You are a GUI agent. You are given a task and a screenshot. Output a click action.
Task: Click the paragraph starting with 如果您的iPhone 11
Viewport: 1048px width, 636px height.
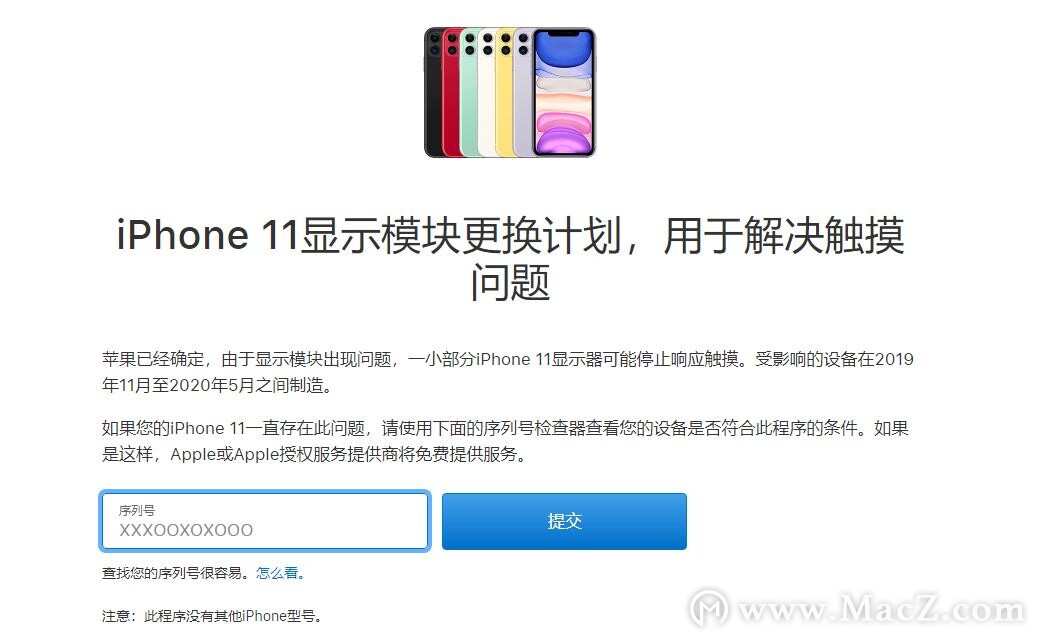(505, 441)
